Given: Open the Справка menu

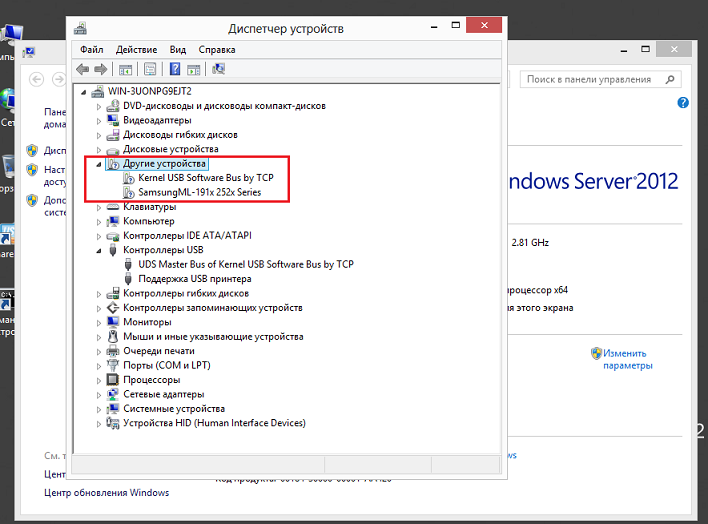Looking at the screenshot, I should pos(217,49).
